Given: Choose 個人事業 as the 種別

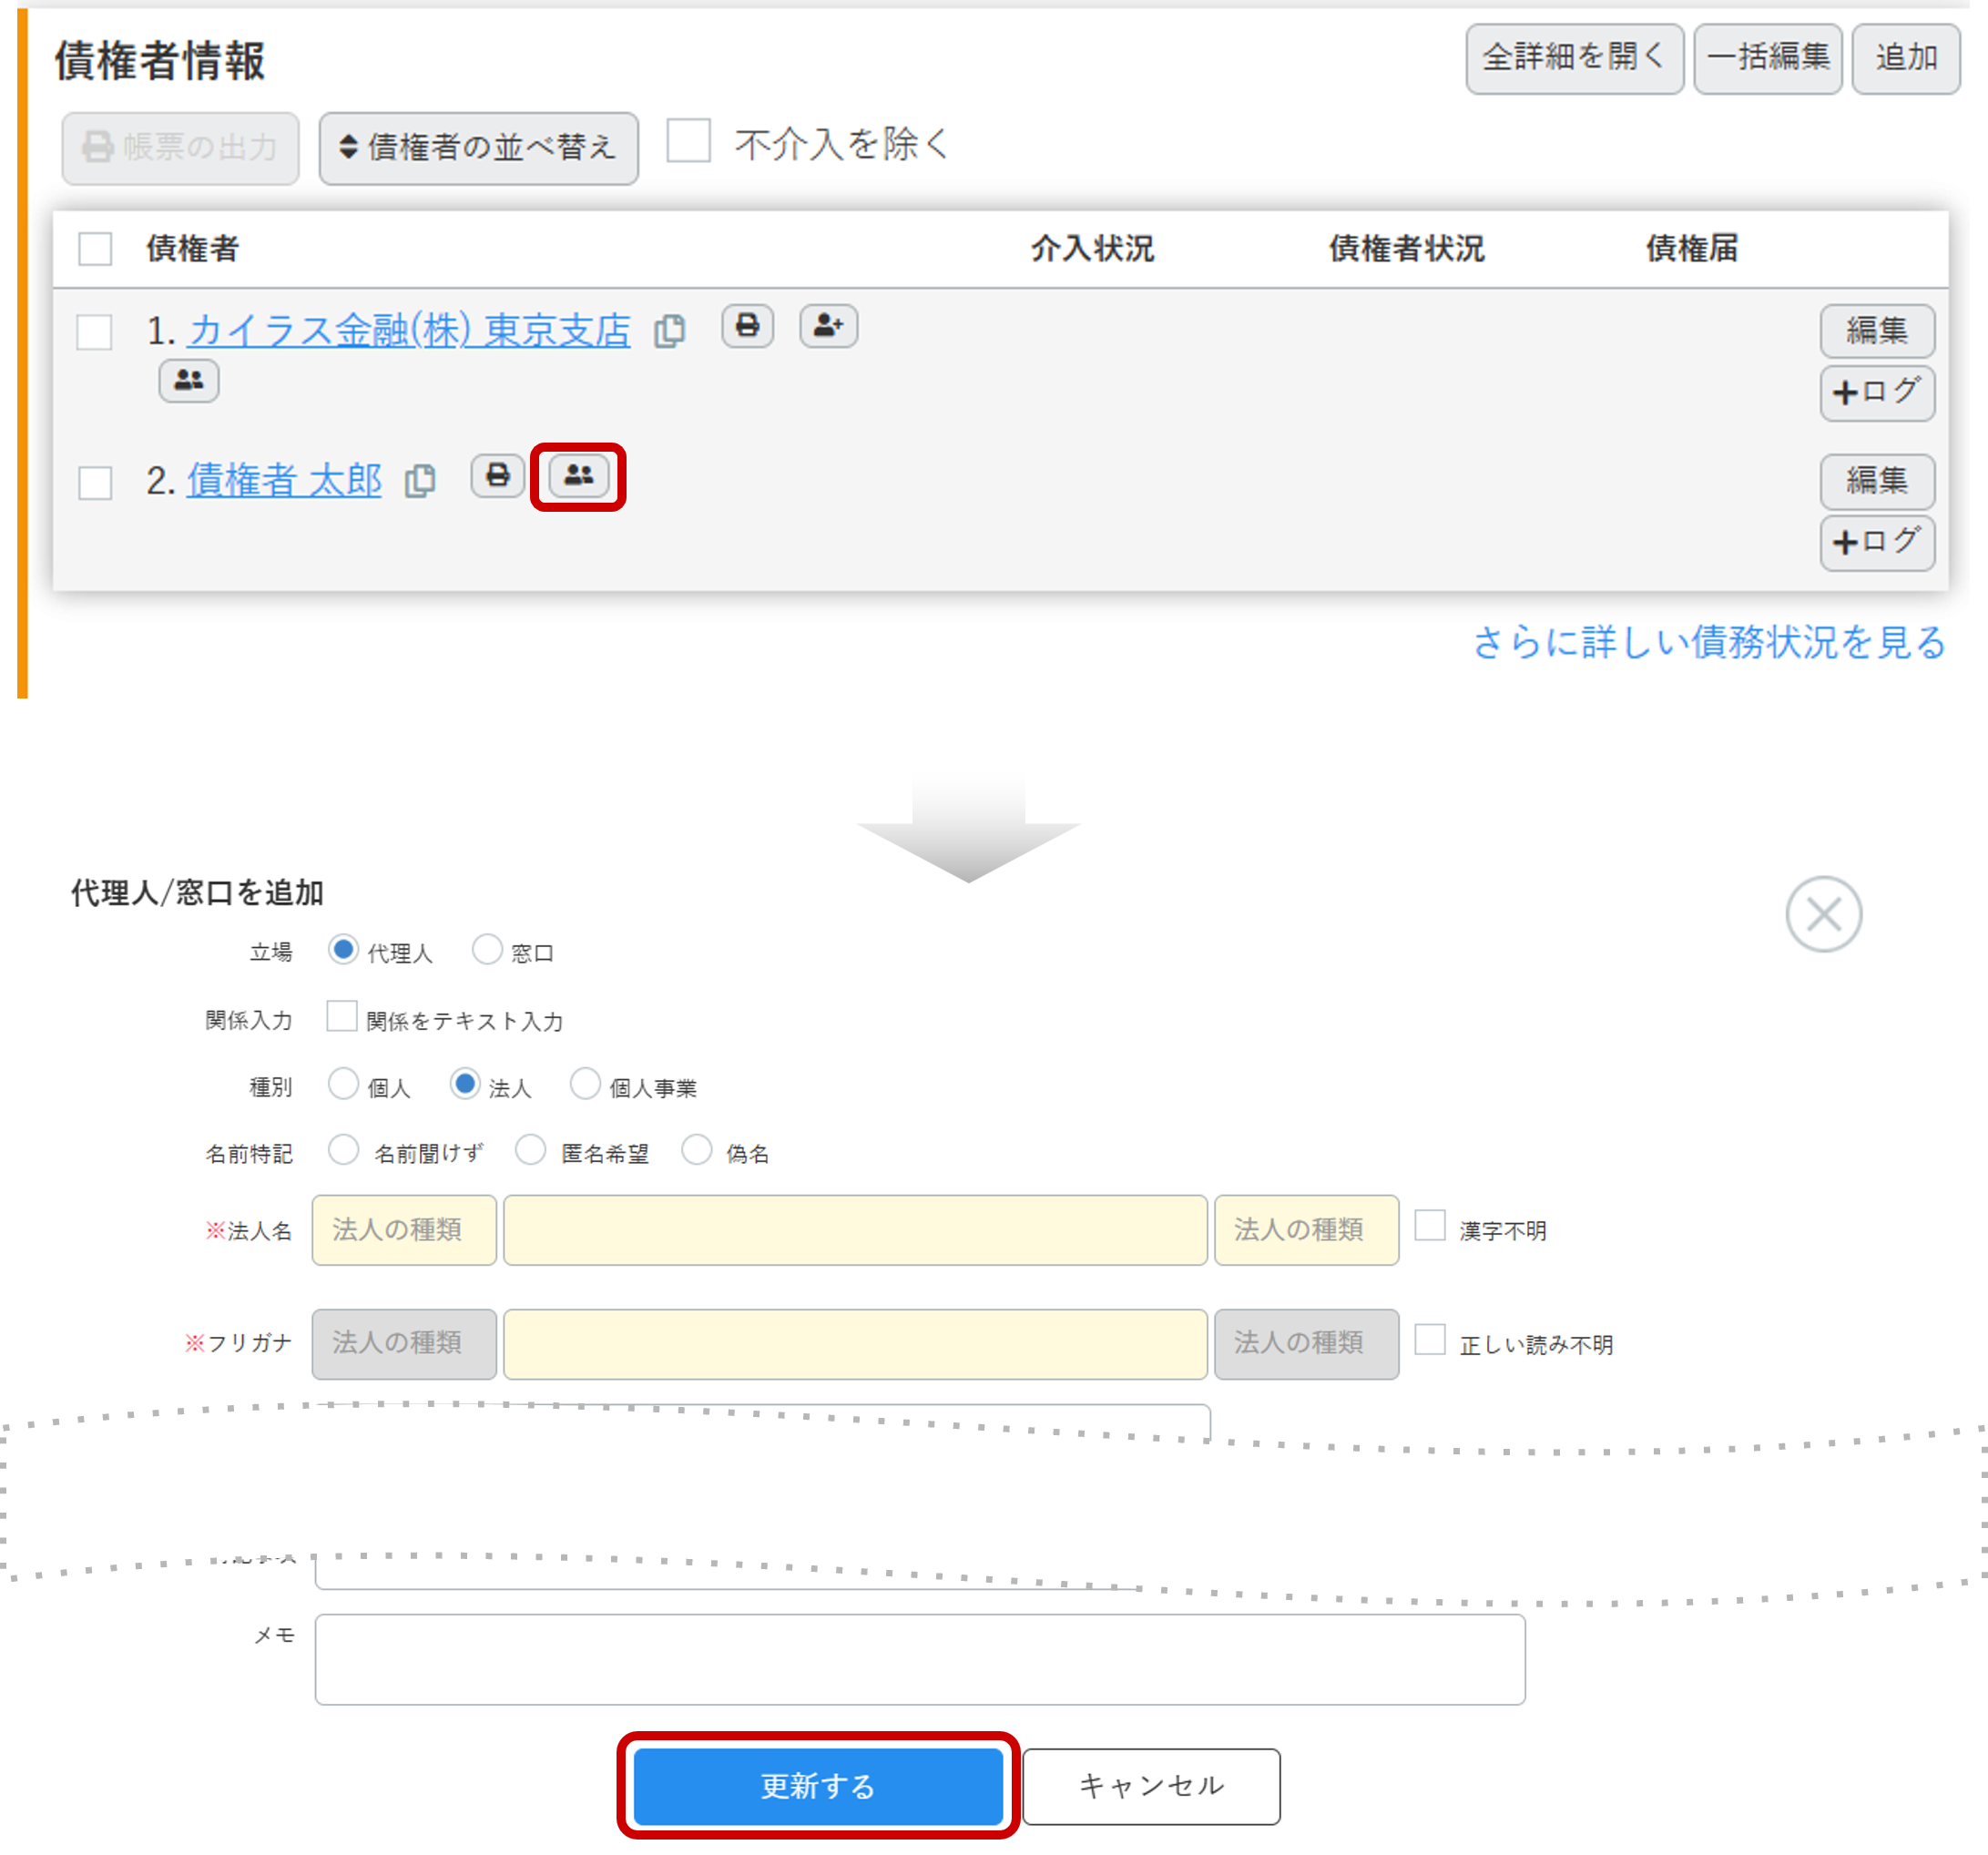Looking at the screenshot, I should [585, 1084].
